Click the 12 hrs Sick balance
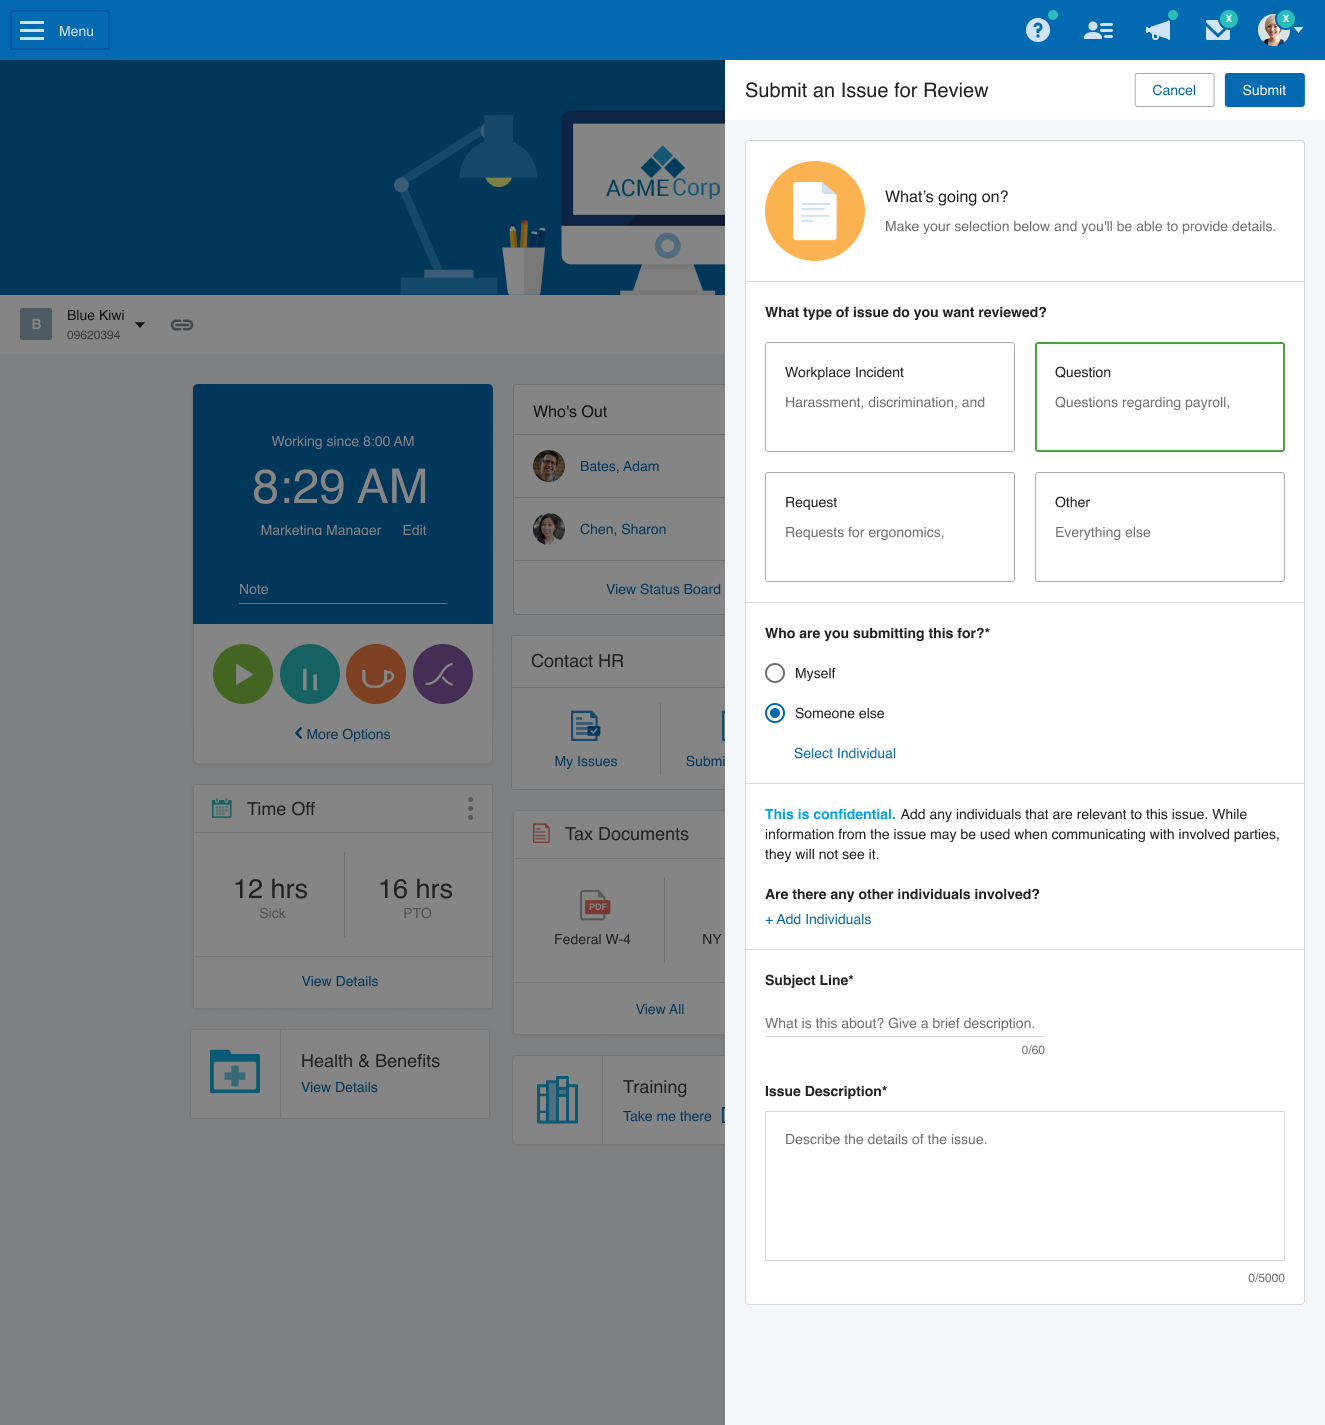This screenshot has width=1325, height=1425. click(271, 897)
